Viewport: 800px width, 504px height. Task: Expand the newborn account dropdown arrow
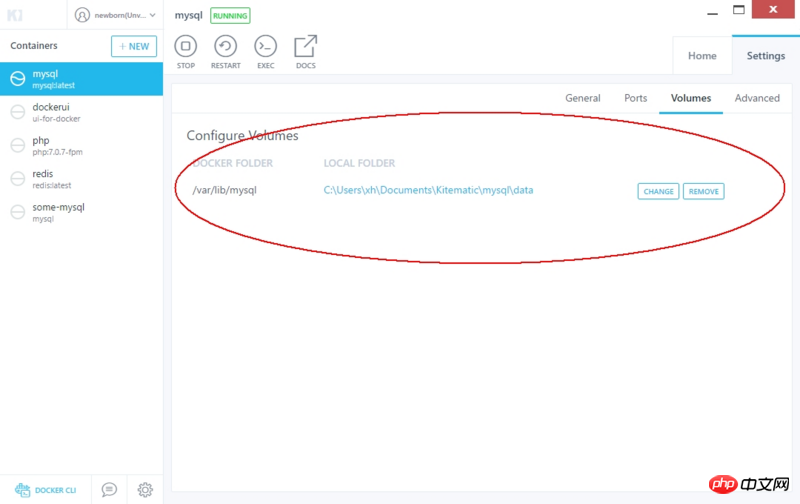[x=153, y=15]
